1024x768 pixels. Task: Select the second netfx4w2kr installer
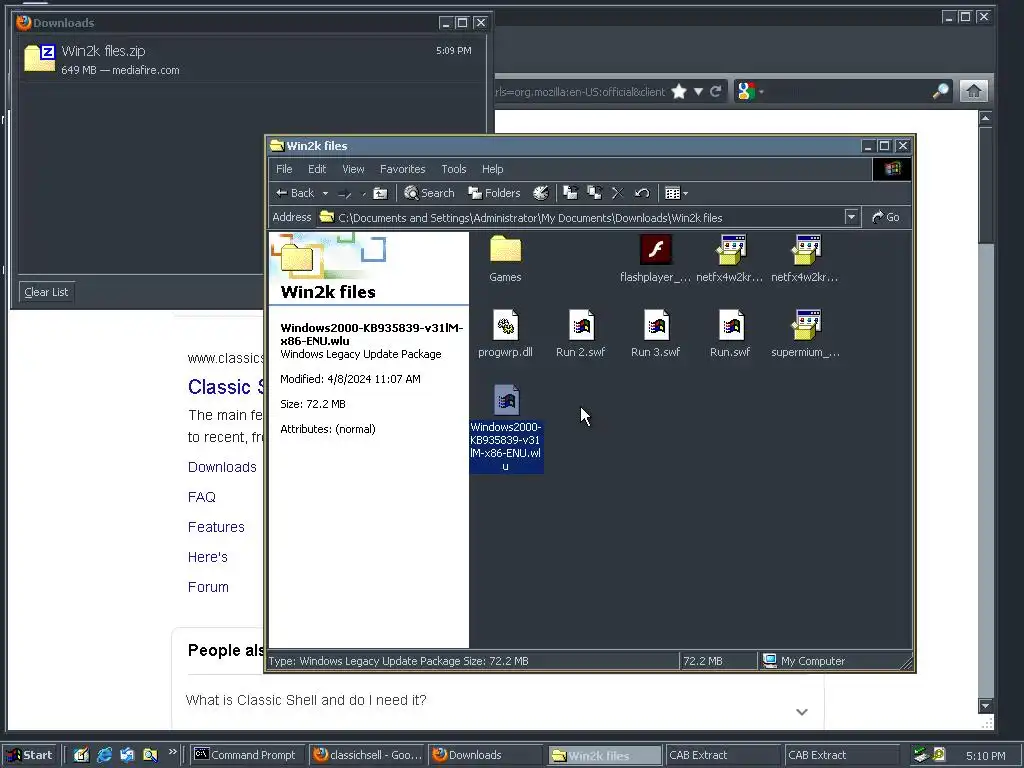[805, 259]
